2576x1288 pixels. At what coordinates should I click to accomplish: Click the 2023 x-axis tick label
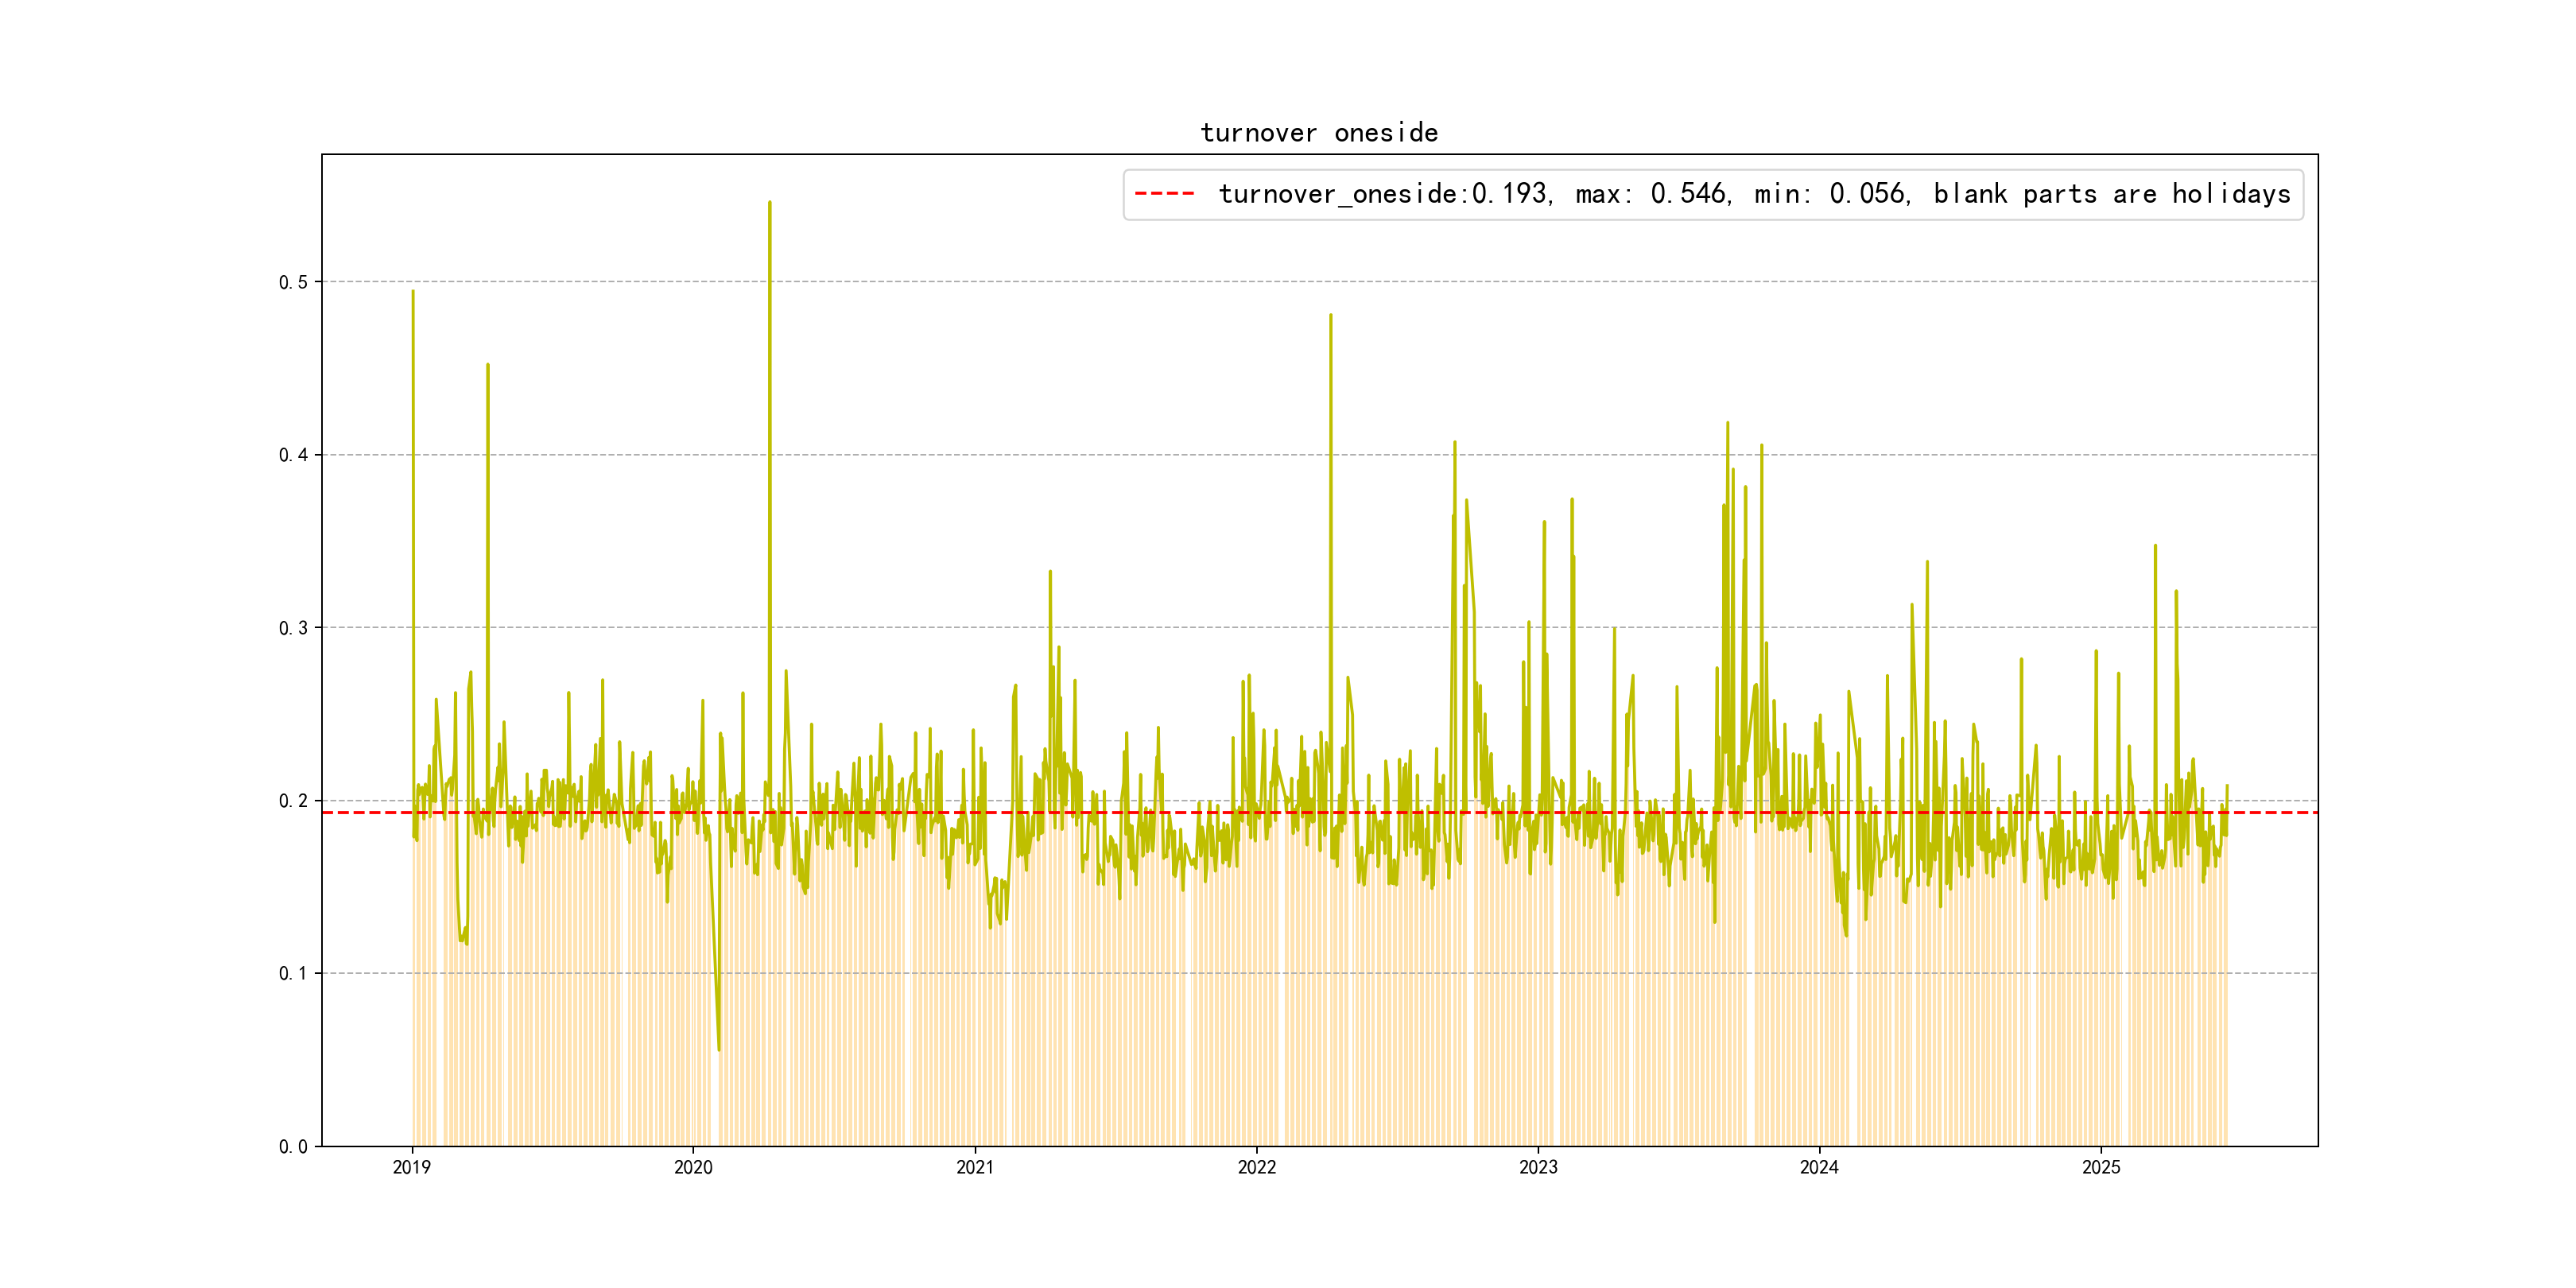(1538, 1167)
